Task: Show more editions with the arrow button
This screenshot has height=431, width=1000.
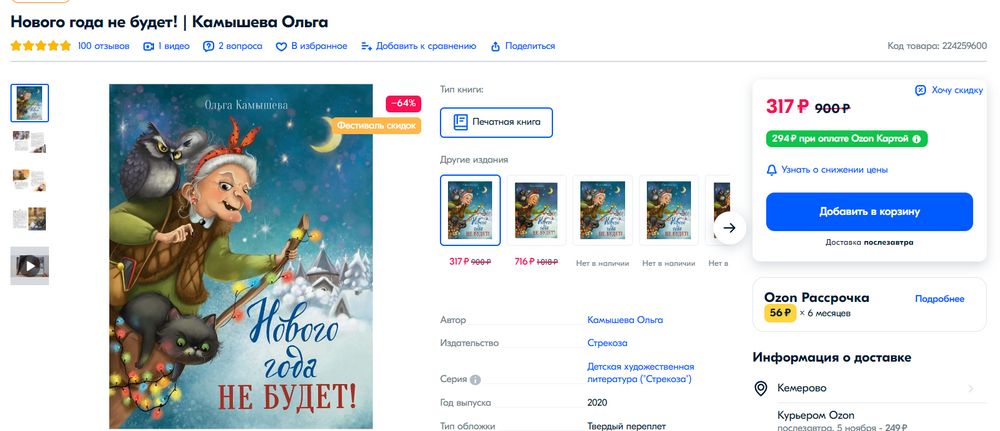Action: click(x=730, y=228)
